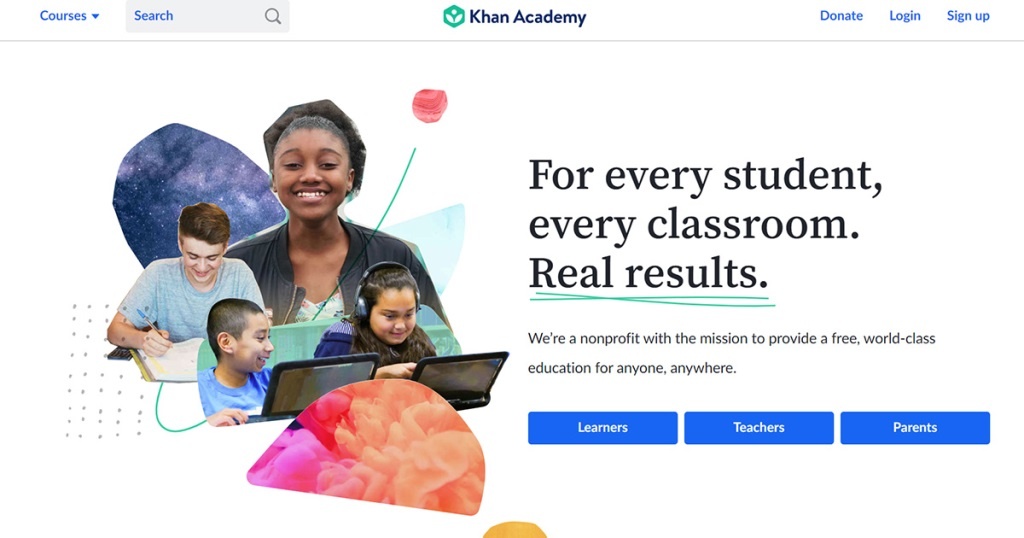Click the Khan Academy wordmark text
Screen dimensions: 1024x538
528,17
